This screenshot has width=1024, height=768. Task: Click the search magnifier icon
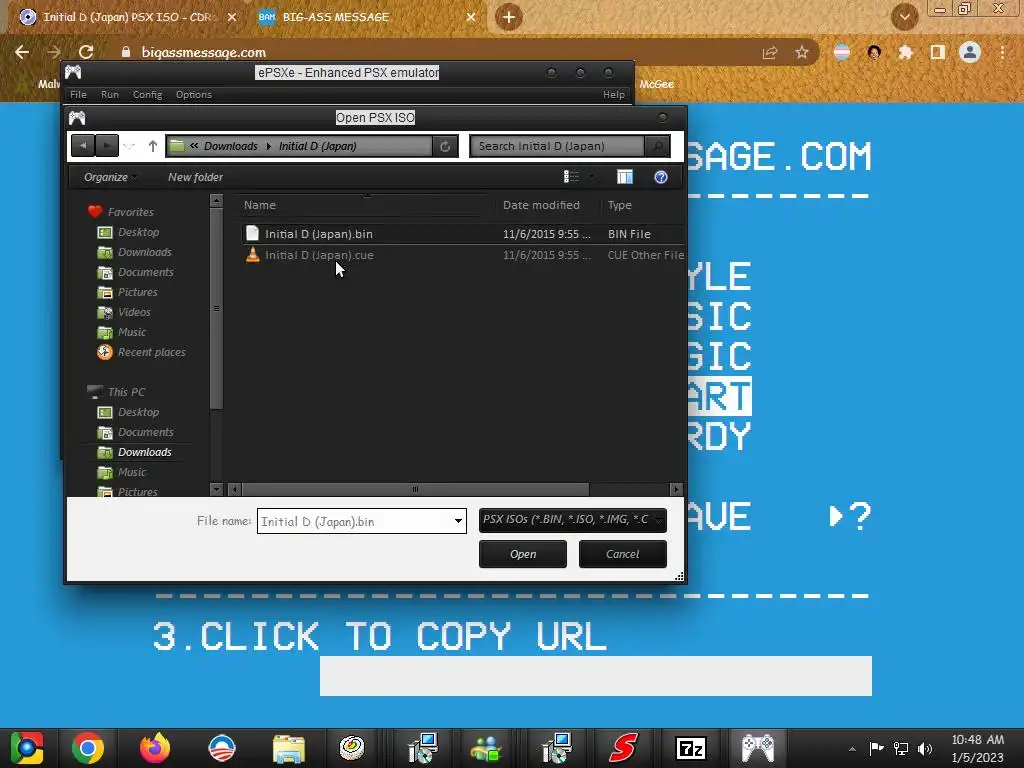[x=658, y=146]
